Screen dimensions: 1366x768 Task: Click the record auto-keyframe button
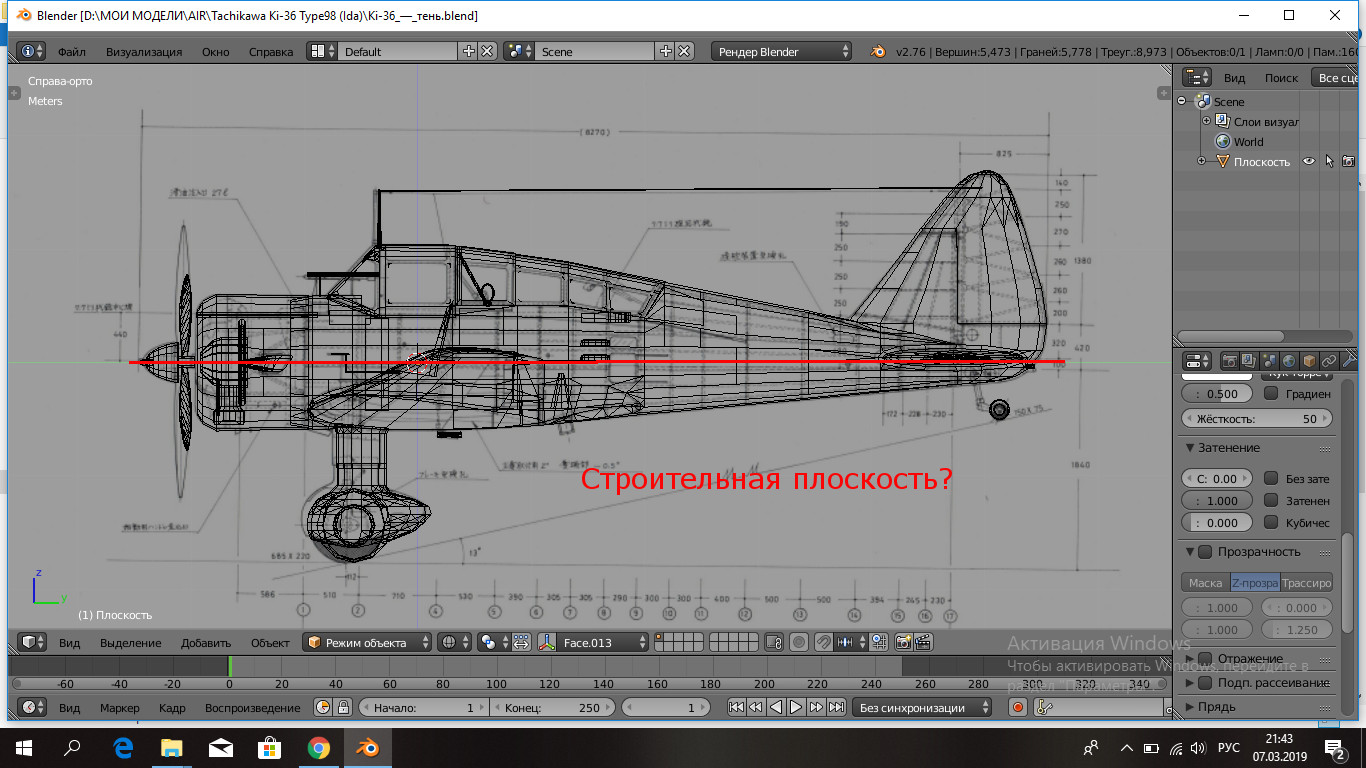[1018, 707]
